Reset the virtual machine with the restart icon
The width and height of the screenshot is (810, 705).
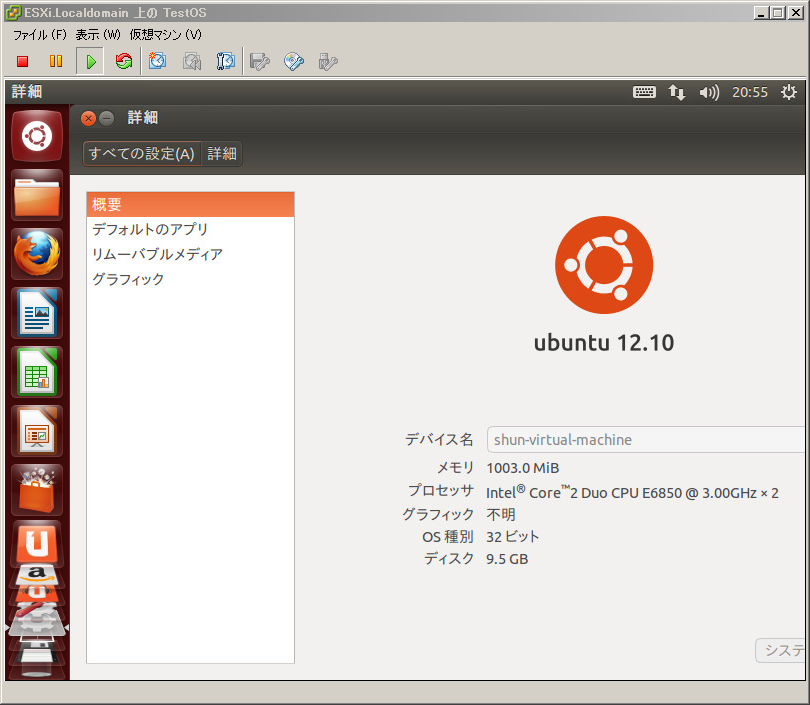point(124,61)
